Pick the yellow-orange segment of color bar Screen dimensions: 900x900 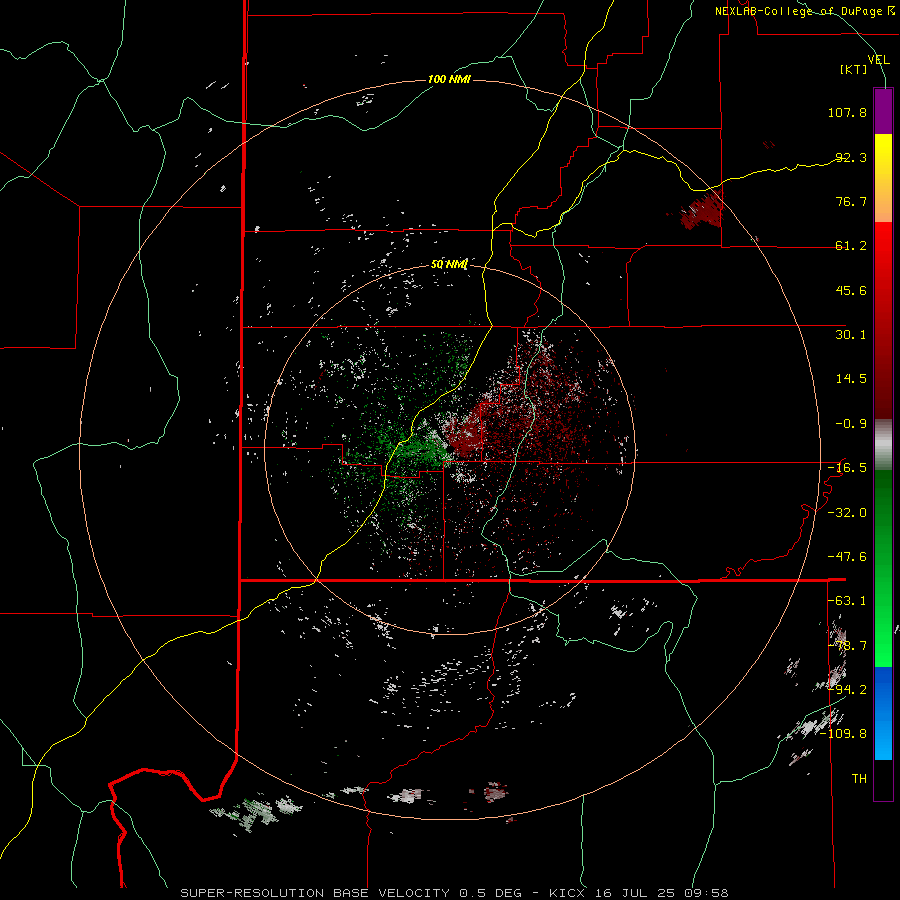pyautogui.click(x=883, y=178)
